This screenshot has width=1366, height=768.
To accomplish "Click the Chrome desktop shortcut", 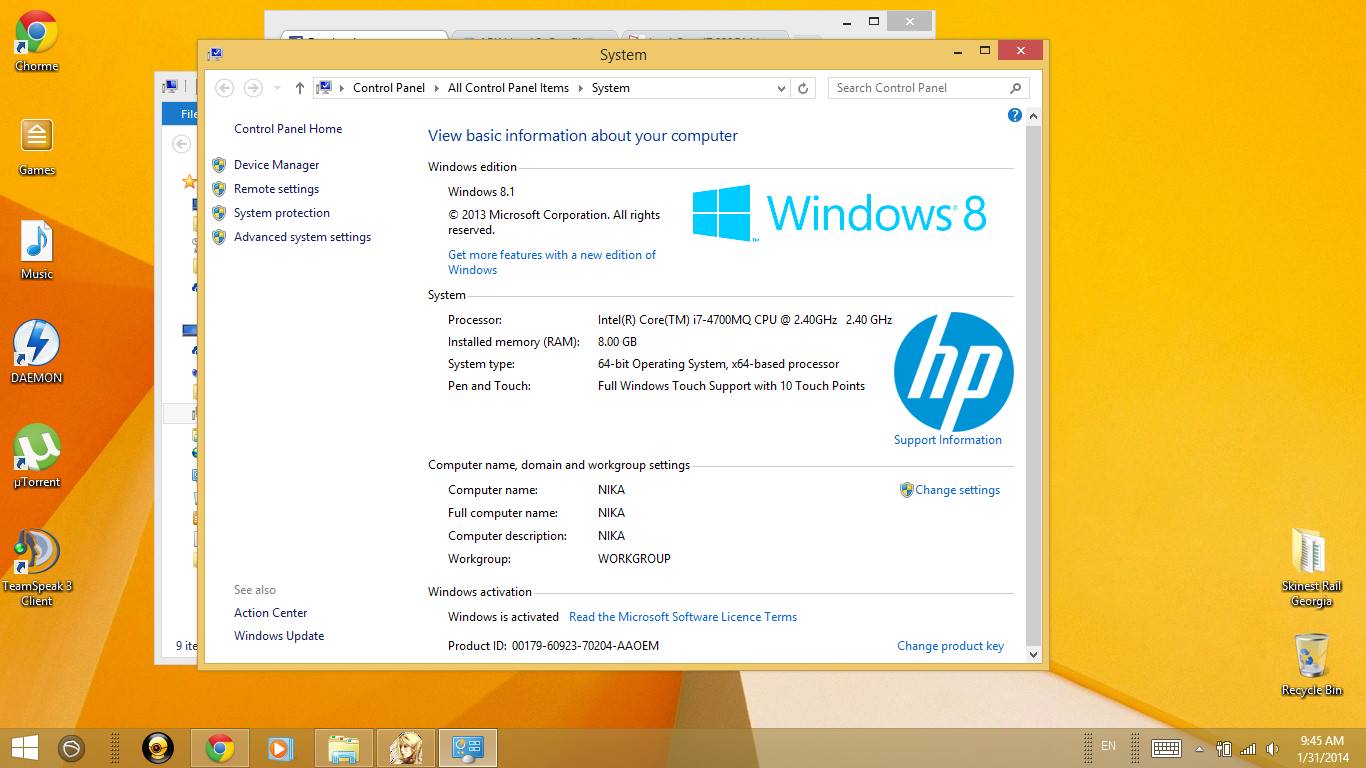I will [36, 42].
